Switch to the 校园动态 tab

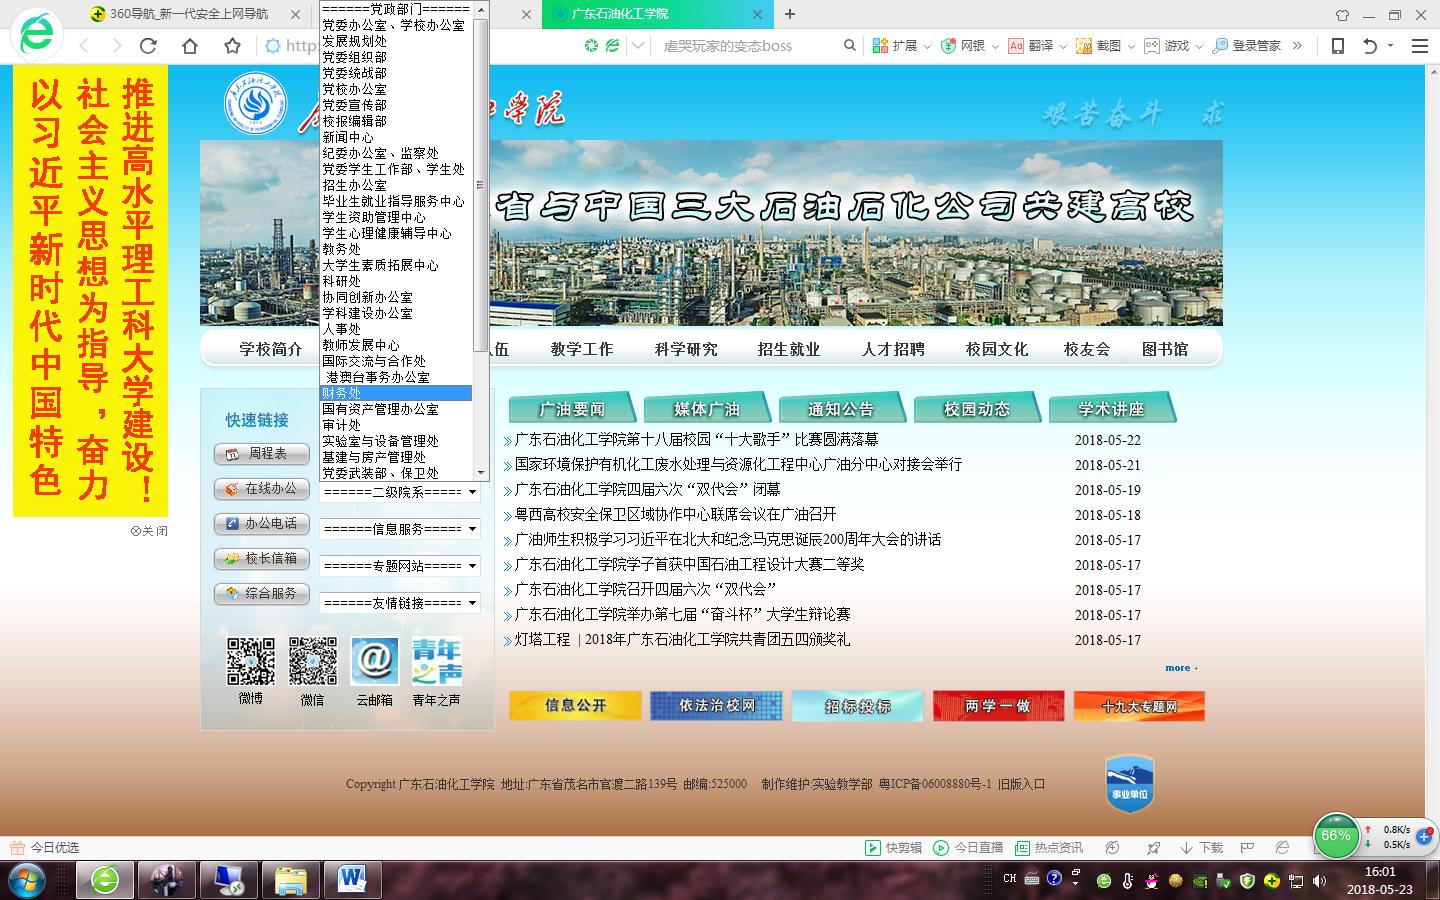[x=977, y=409]
